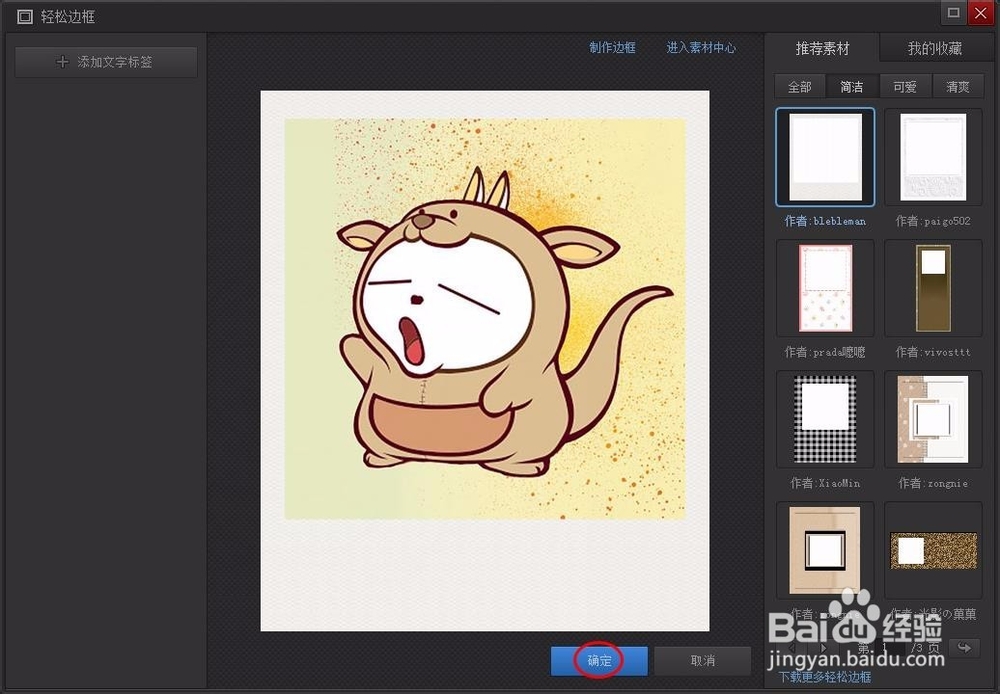
Task: Switch to the 推荐素材 tab
Action: pyautogui.click(x=822, y=48)
